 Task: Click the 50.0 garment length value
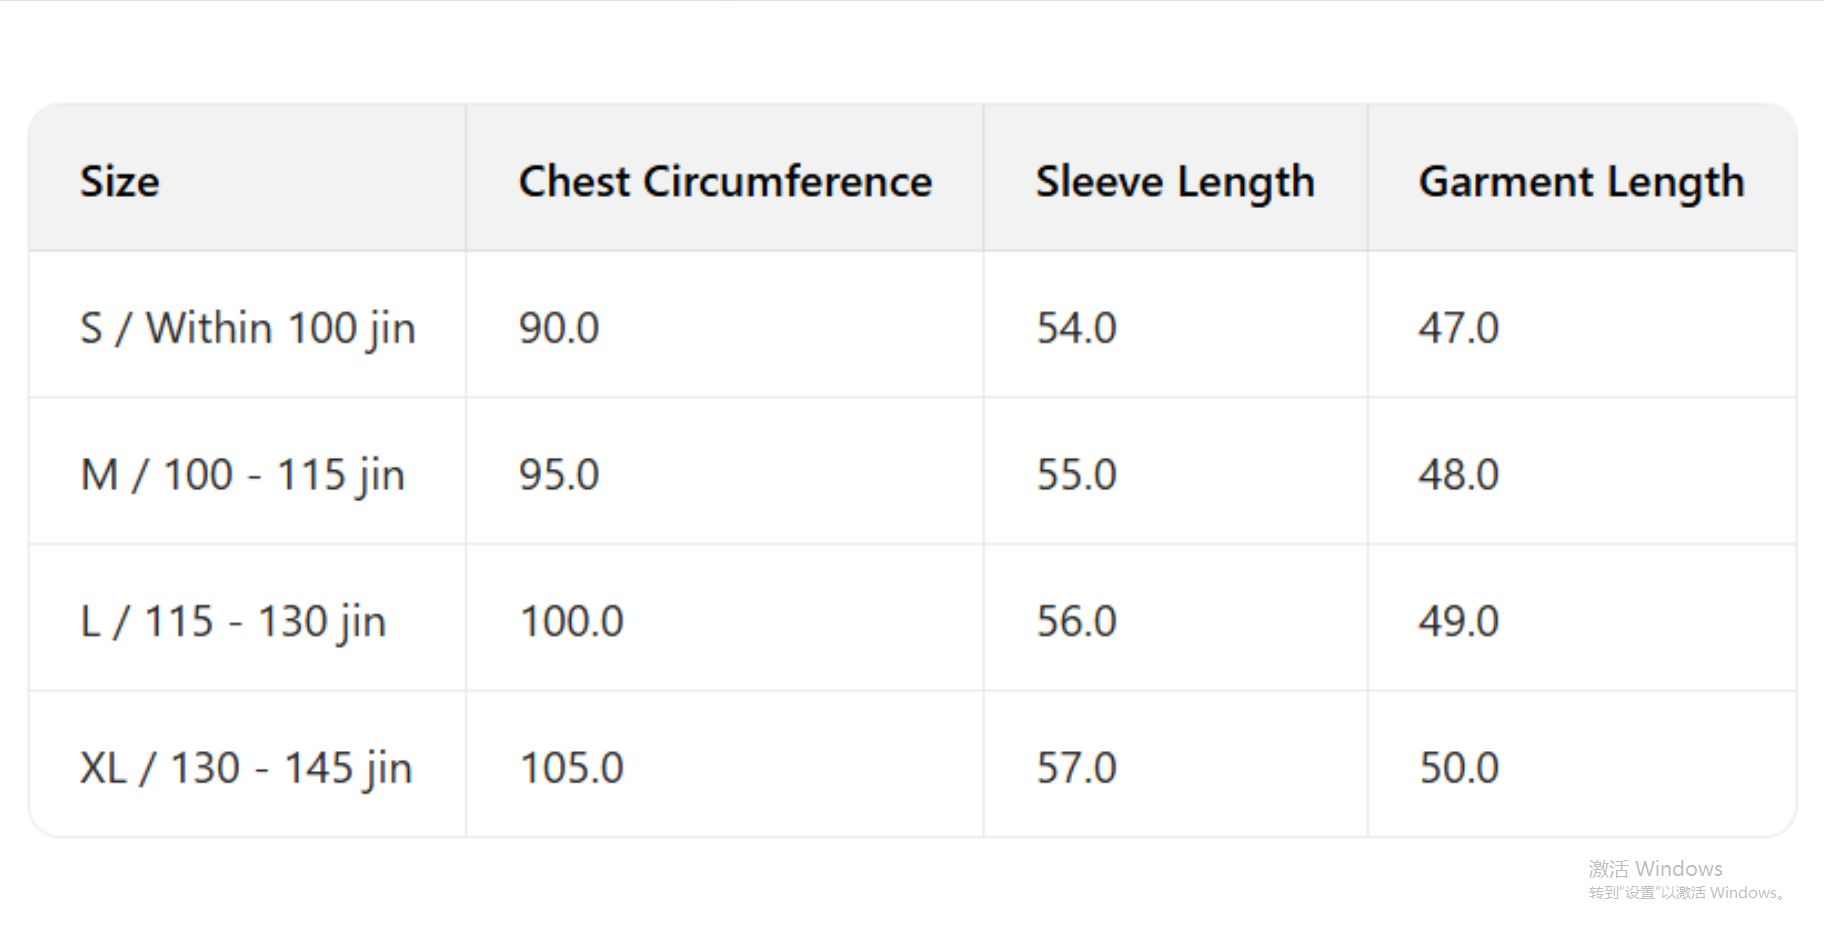click(1459, 768)
